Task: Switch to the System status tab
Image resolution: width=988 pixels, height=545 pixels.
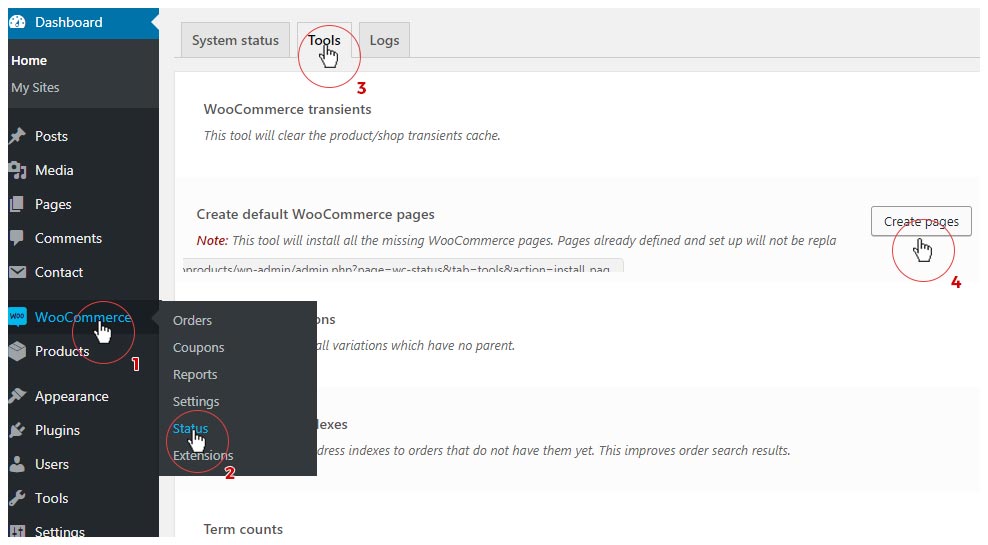Action: (x=235, y=40)
